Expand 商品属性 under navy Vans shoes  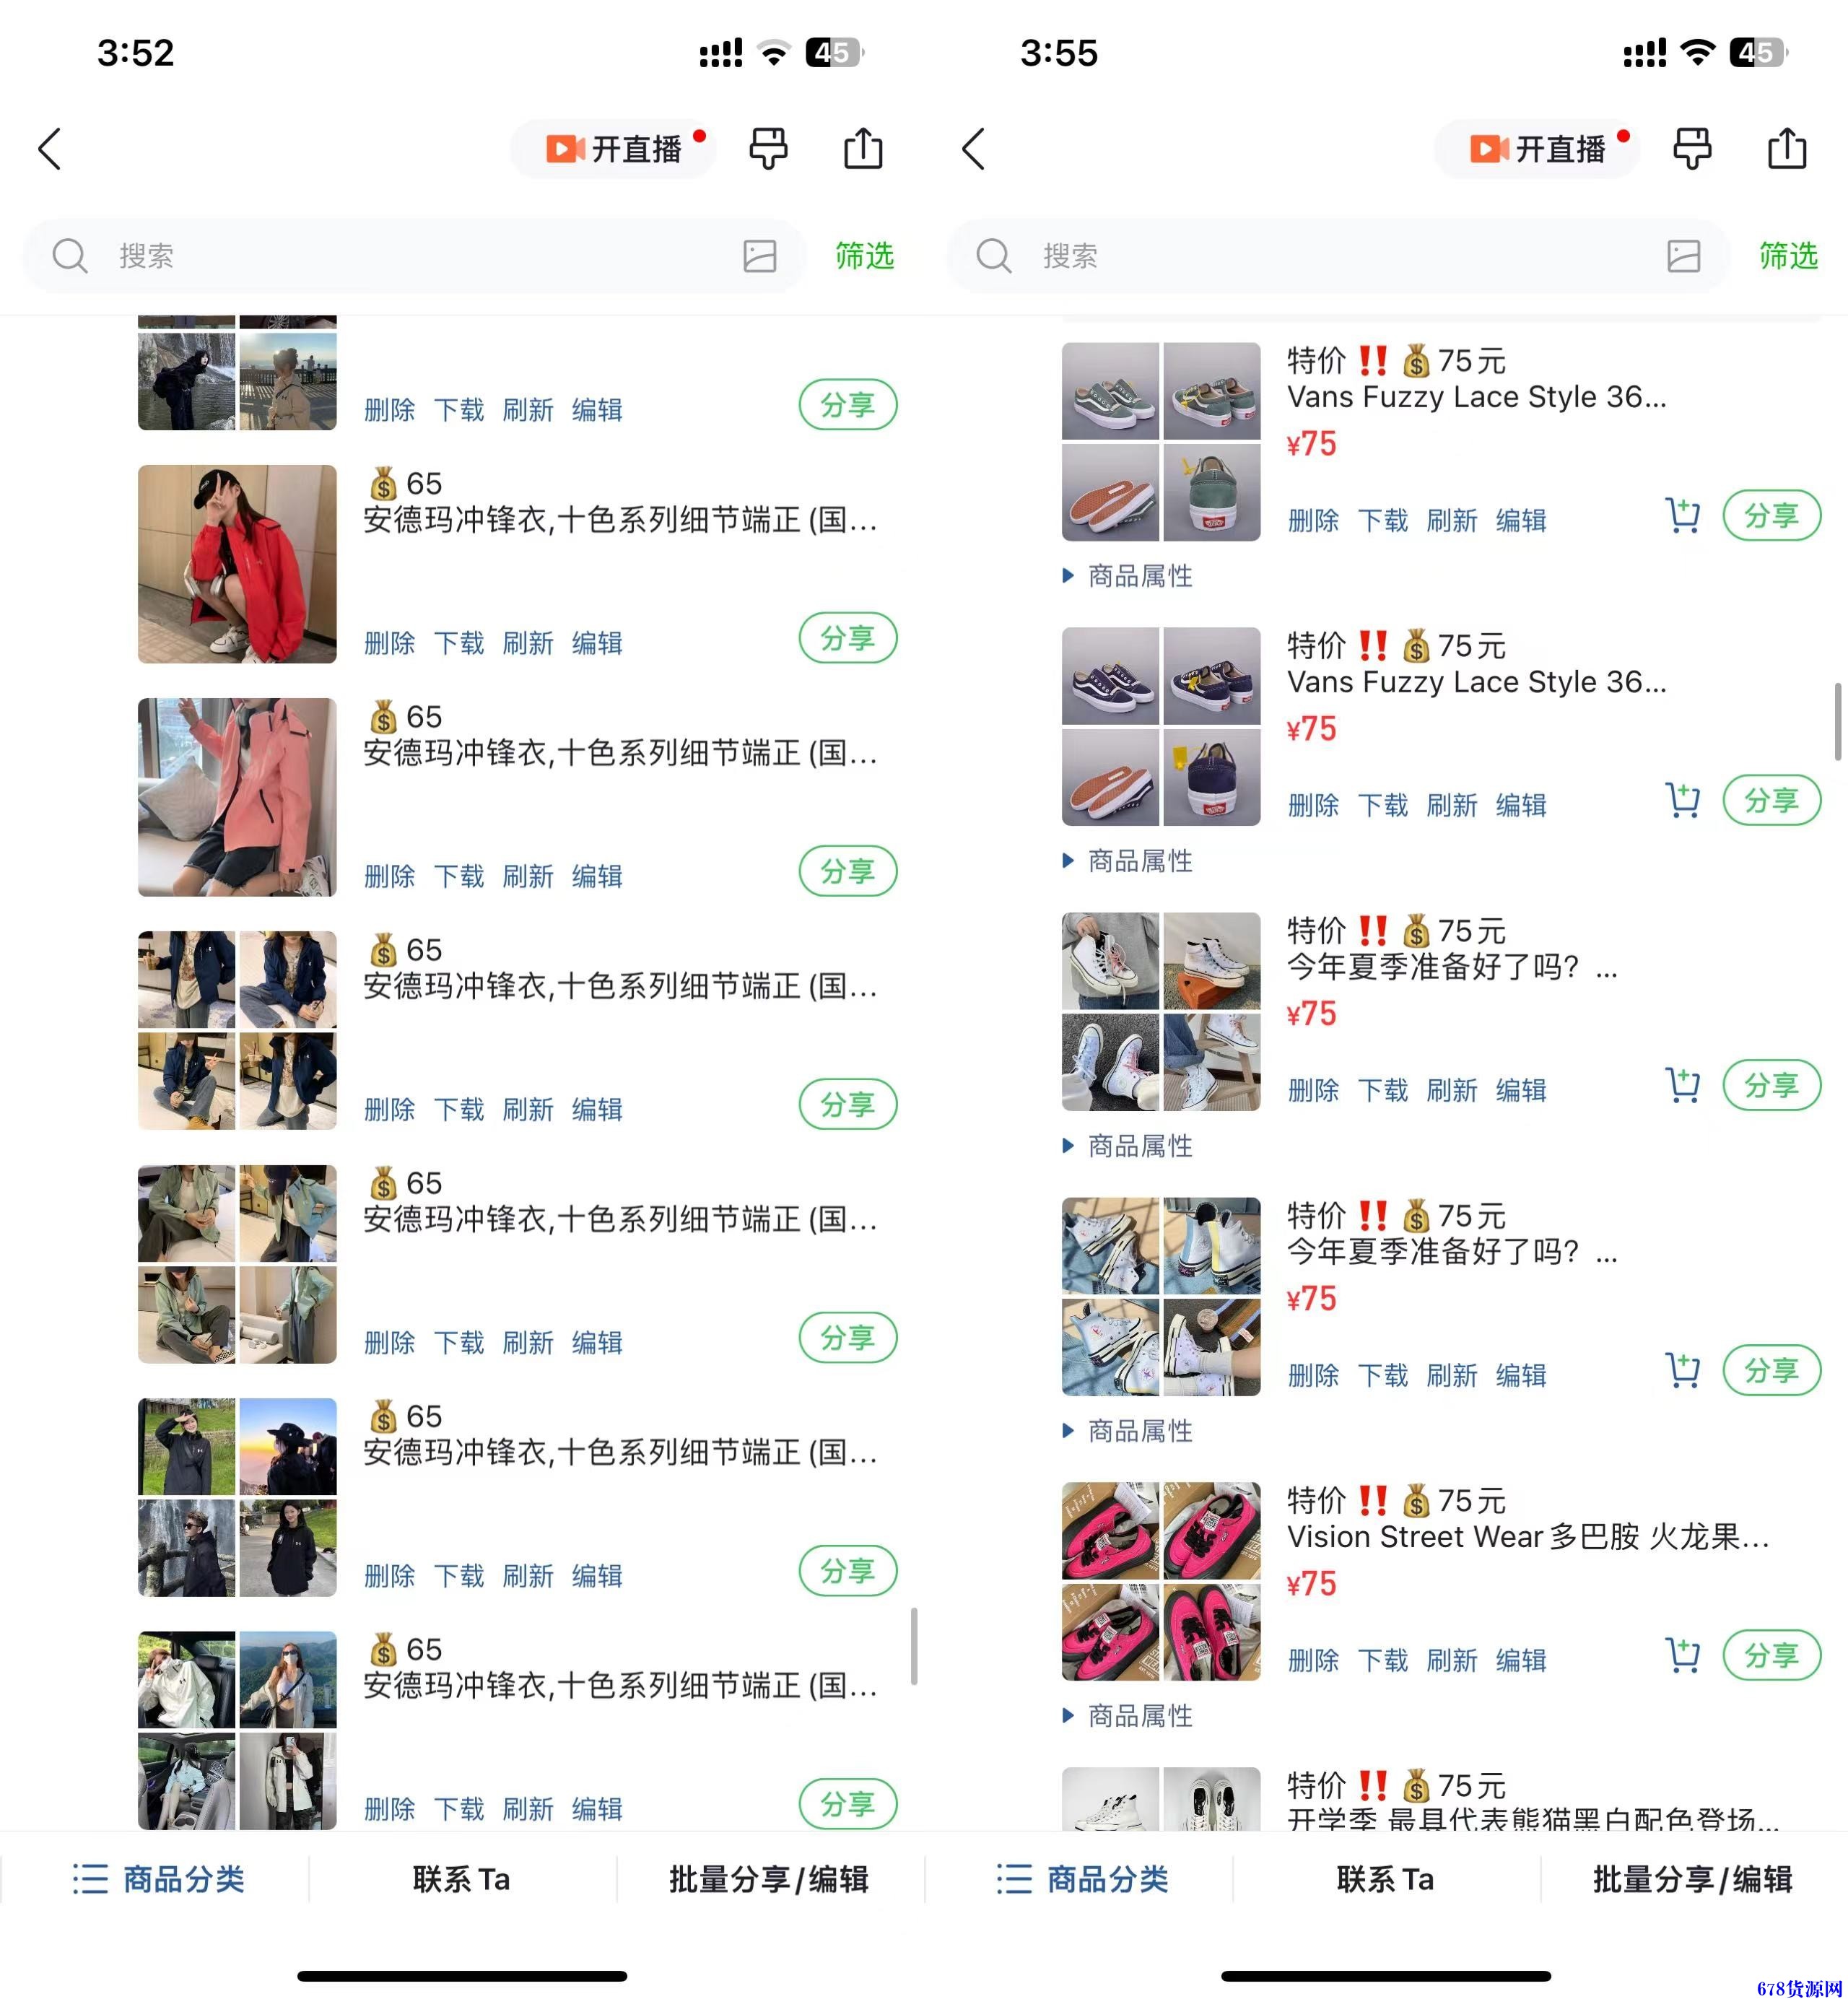pyautogui.click(x=1128, y=861)
